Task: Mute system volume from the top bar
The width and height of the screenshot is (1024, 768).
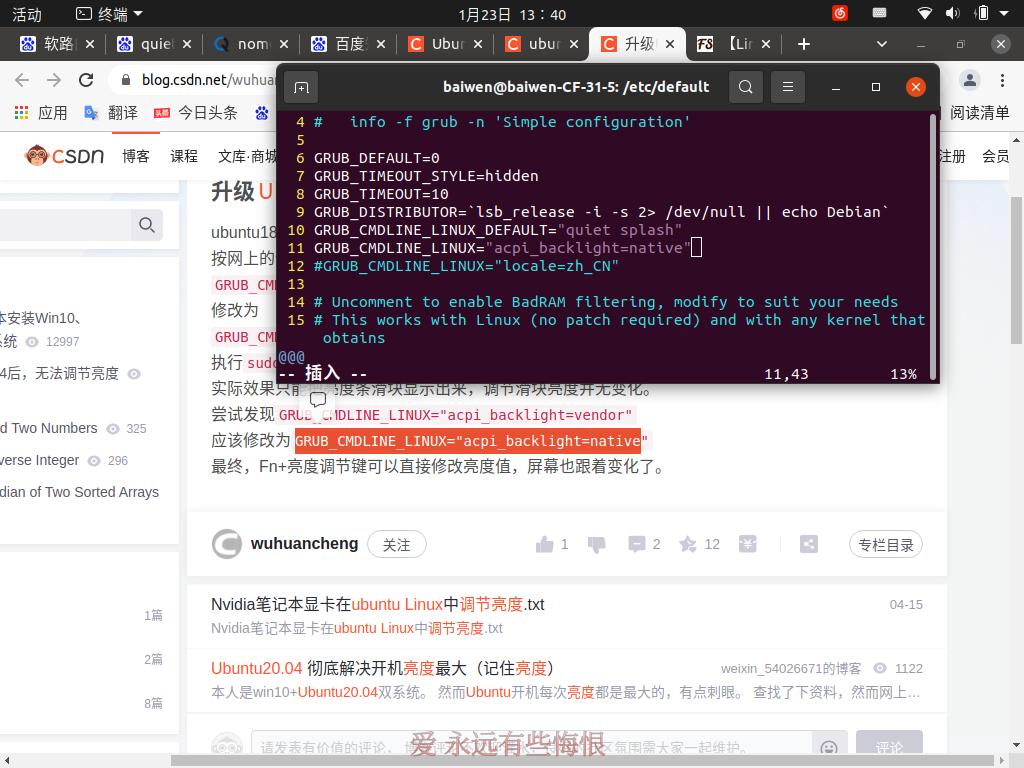Action: click(x=950, y=14)
